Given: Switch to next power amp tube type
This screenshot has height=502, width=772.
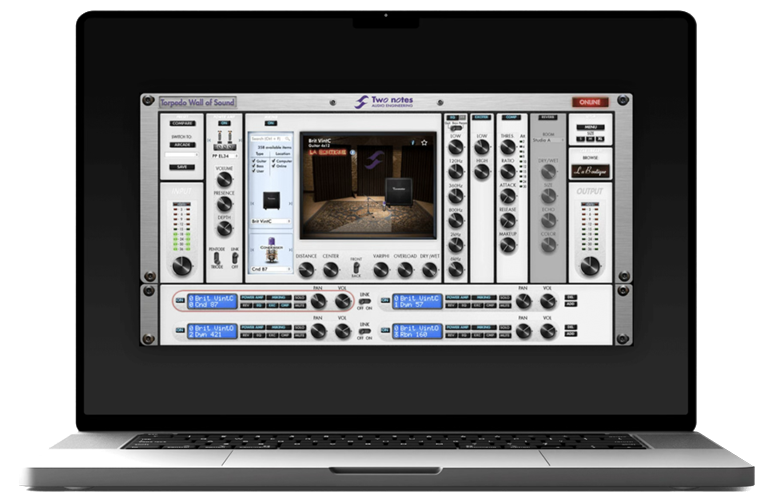Looking at the screenshot, I should click(240, 141).
